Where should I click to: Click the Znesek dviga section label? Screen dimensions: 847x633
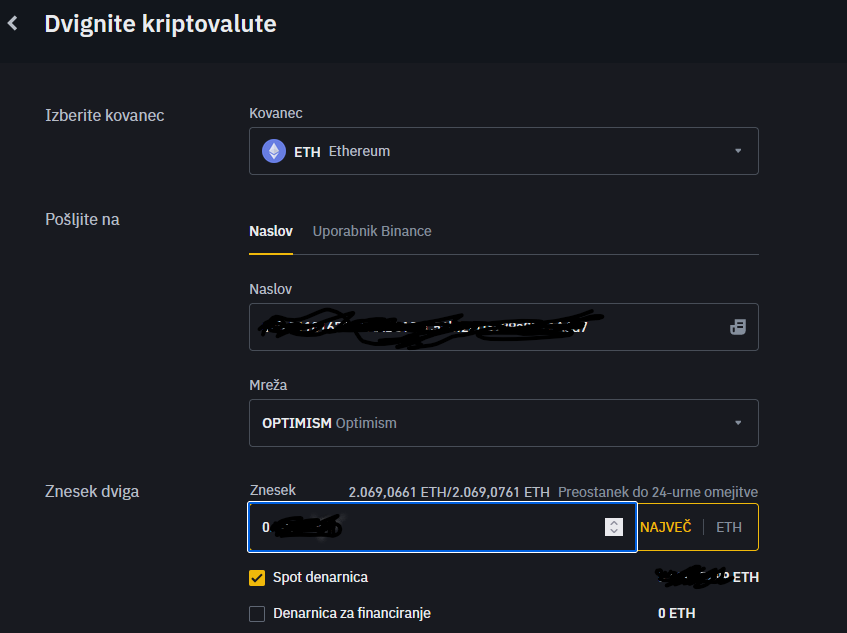point(92,491)
